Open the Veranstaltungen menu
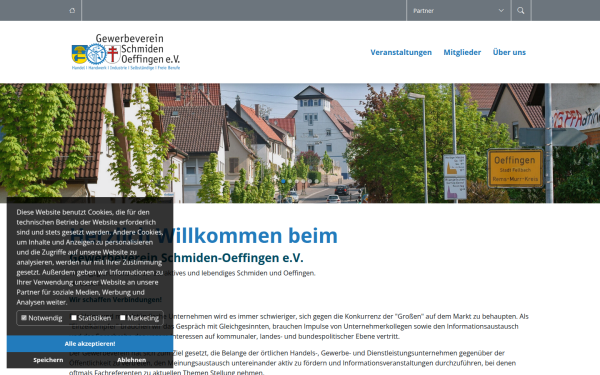 coord(401,52)
